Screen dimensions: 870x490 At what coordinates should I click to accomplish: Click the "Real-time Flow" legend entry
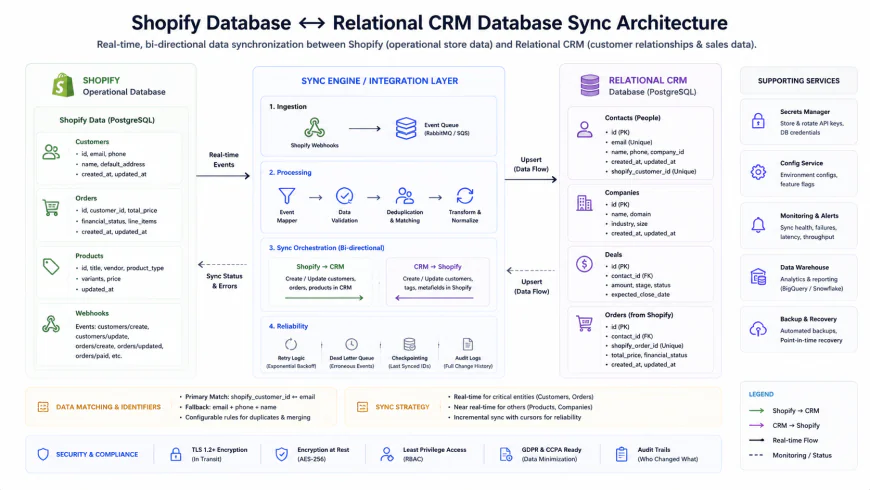coord(795,440)
